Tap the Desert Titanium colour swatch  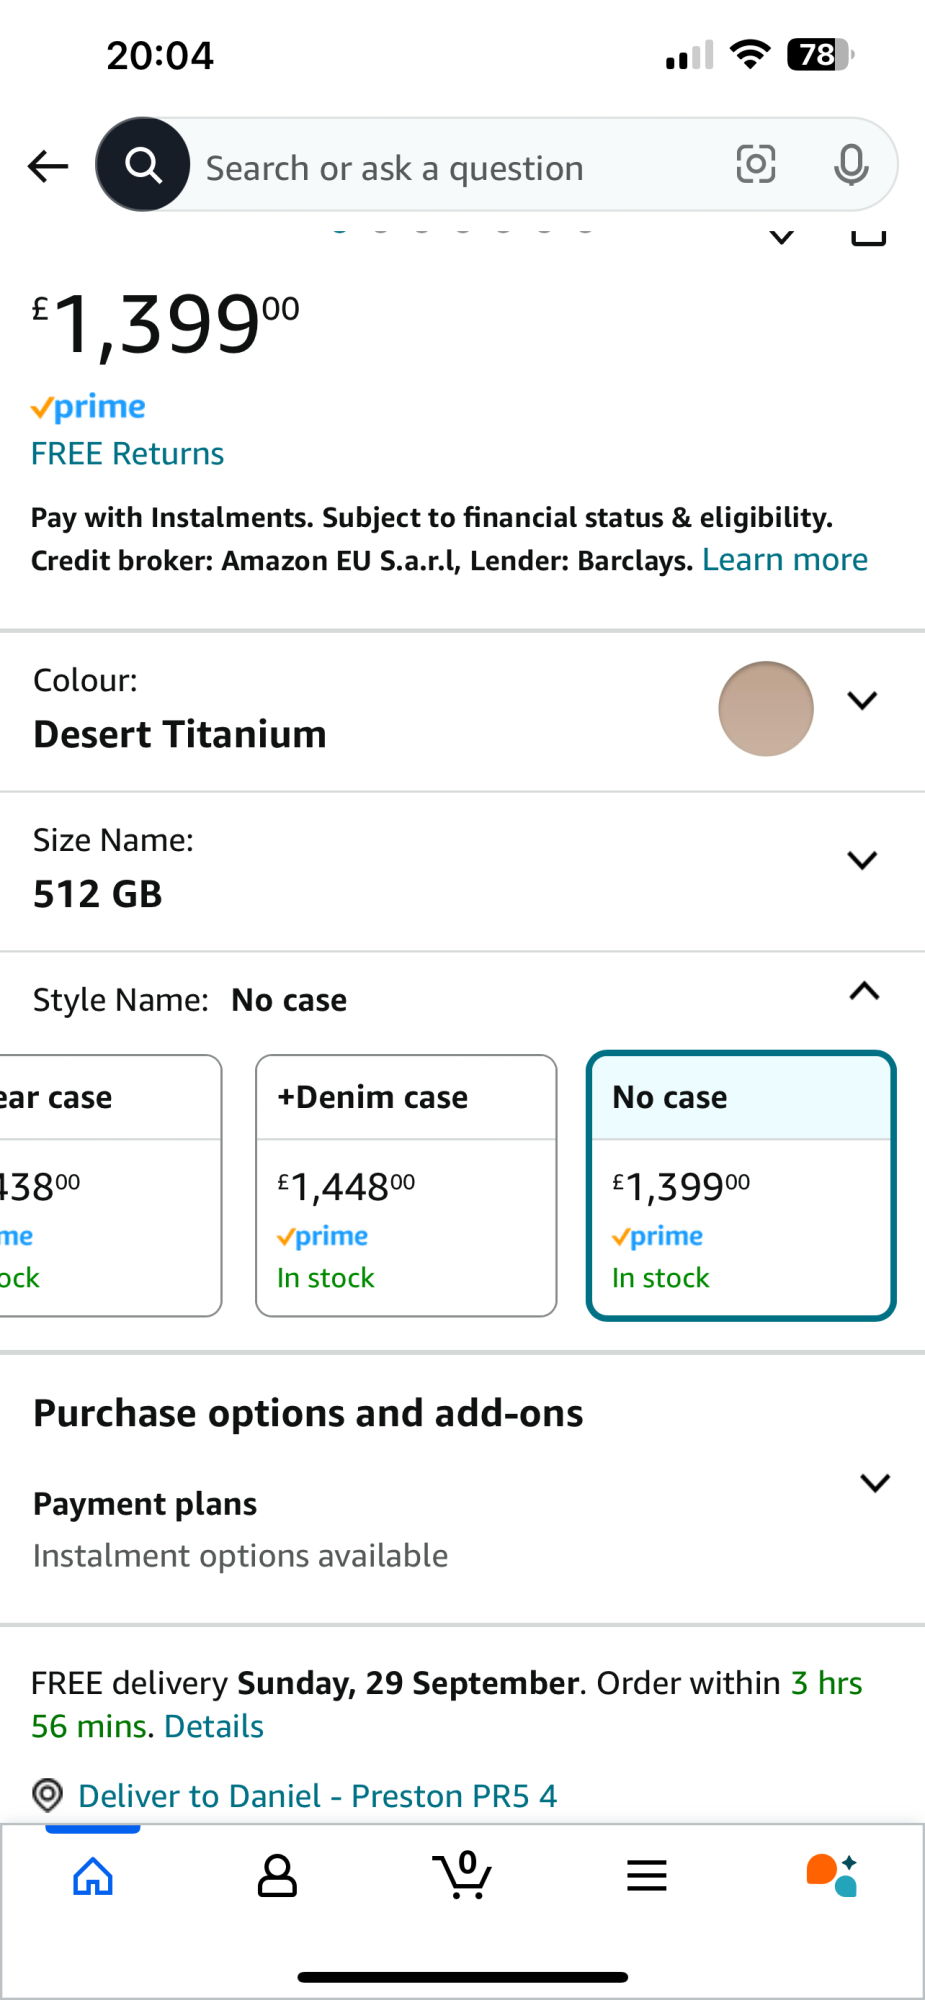[x=766, y=709]
